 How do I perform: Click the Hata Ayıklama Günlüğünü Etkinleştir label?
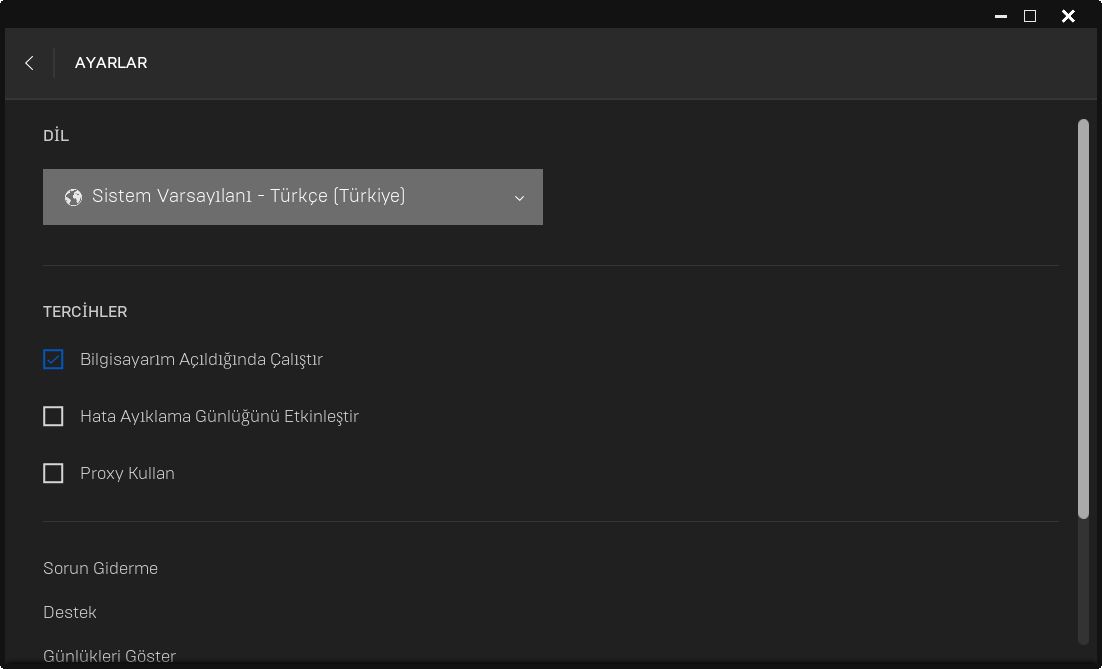point(219,416)
